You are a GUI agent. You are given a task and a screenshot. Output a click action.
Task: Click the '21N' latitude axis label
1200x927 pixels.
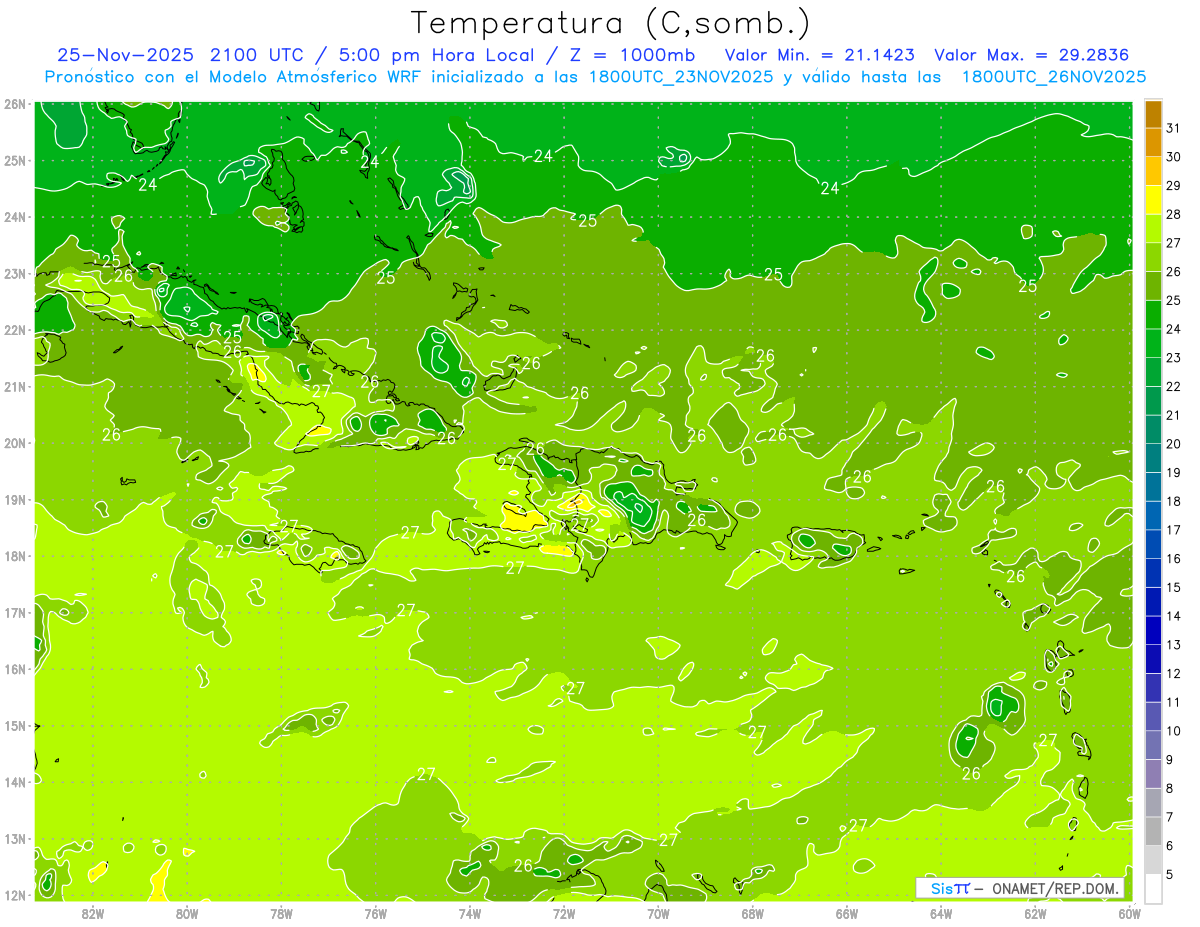click(14, 387)
